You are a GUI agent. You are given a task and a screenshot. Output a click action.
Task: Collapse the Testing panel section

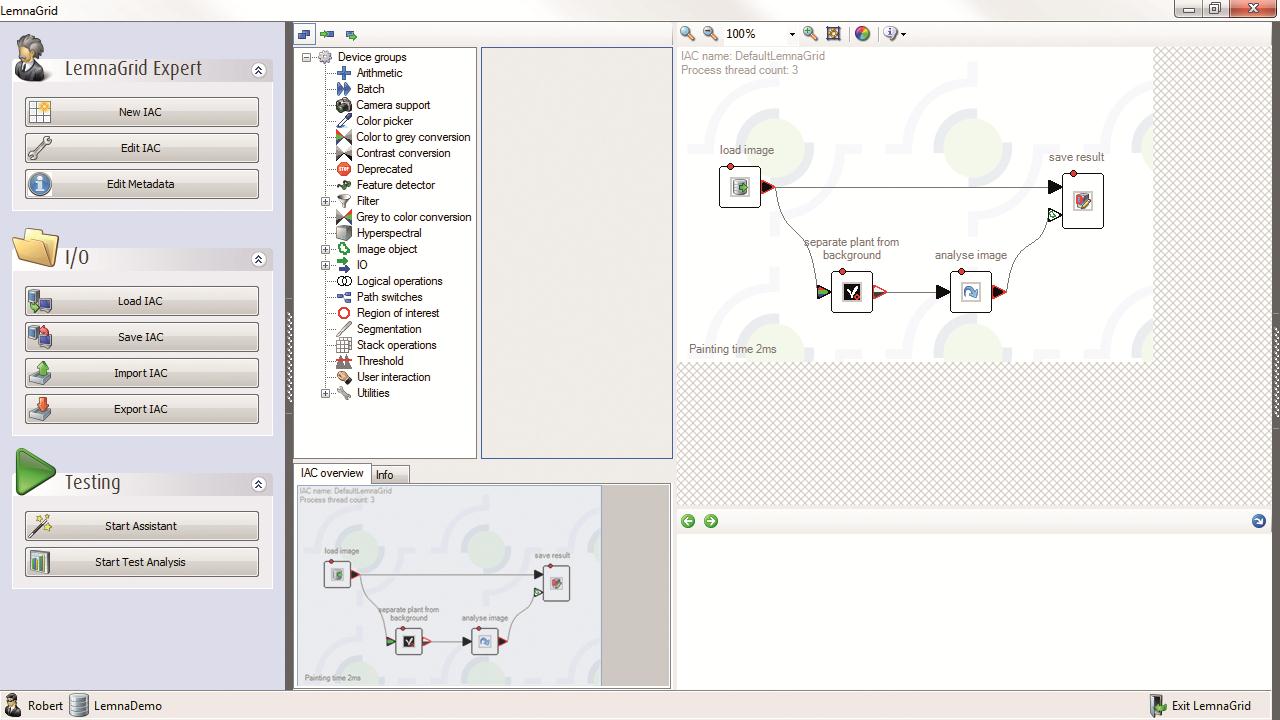(258, 484)
